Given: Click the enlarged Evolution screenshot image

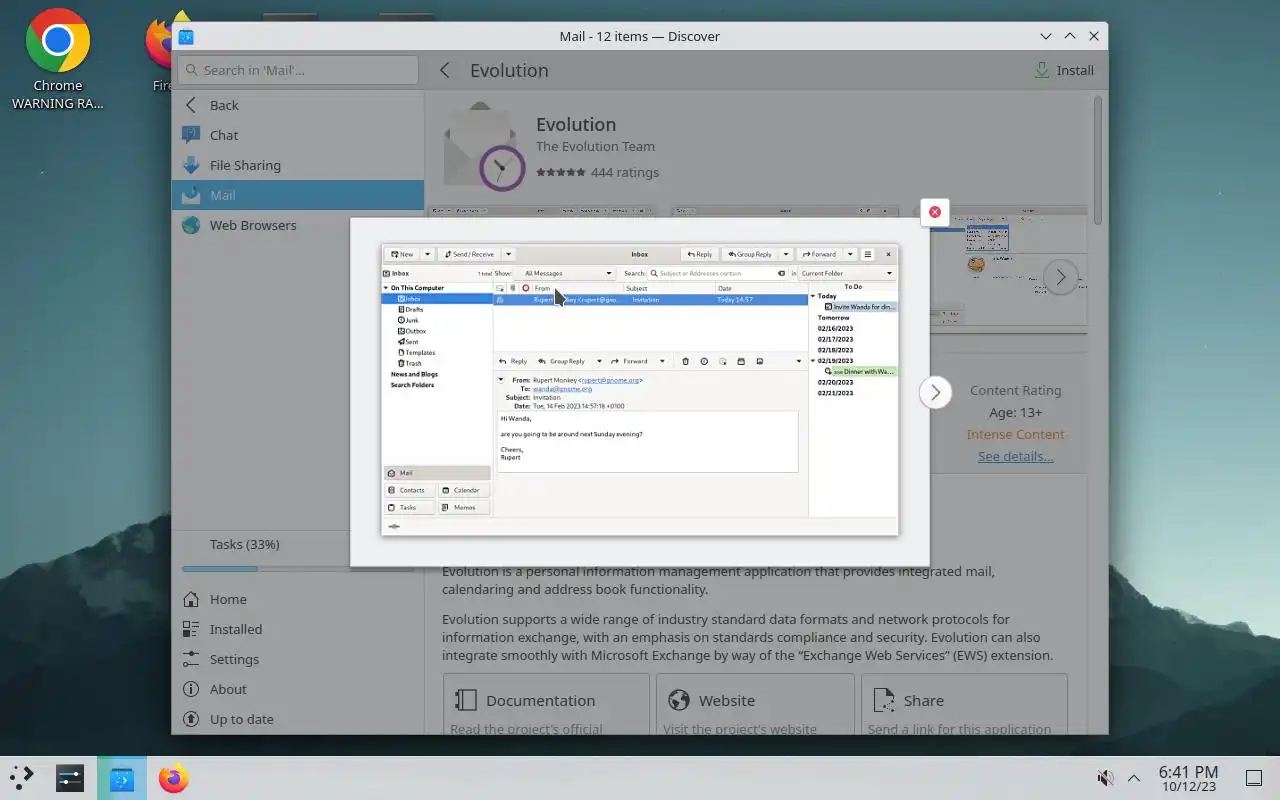Looking at the screenshot, I should coord(640,390).
